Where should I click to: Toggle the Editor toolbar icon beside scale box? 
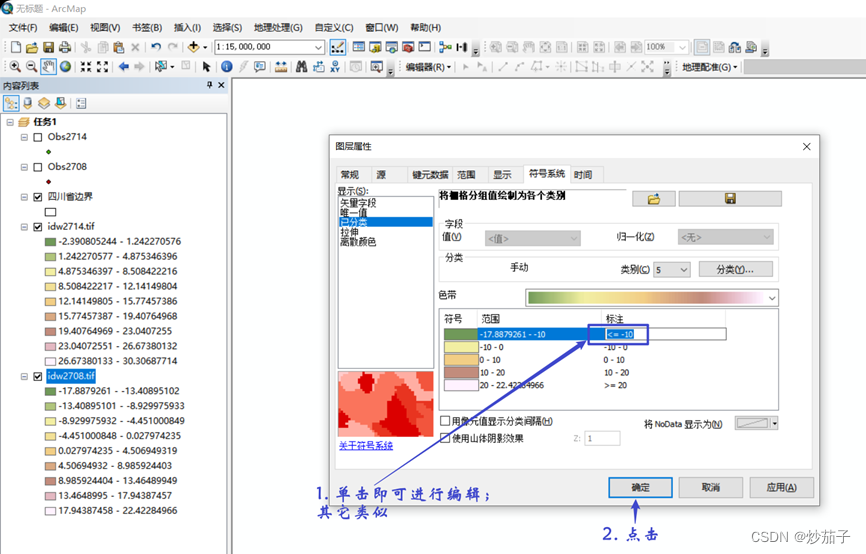point(337,48)
